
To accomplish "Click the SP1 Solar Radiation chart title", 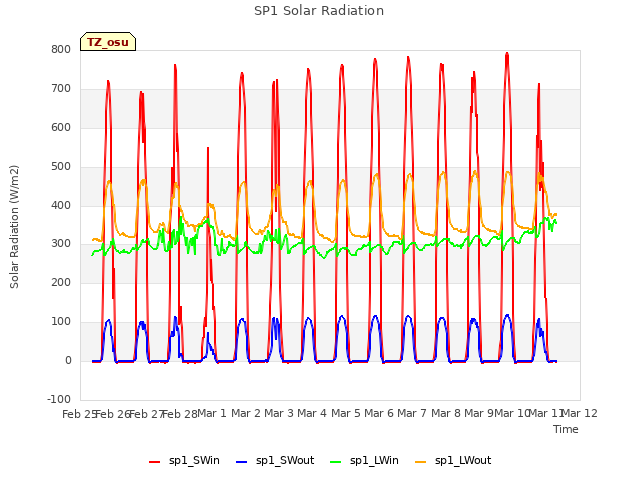I will [319, 11].
